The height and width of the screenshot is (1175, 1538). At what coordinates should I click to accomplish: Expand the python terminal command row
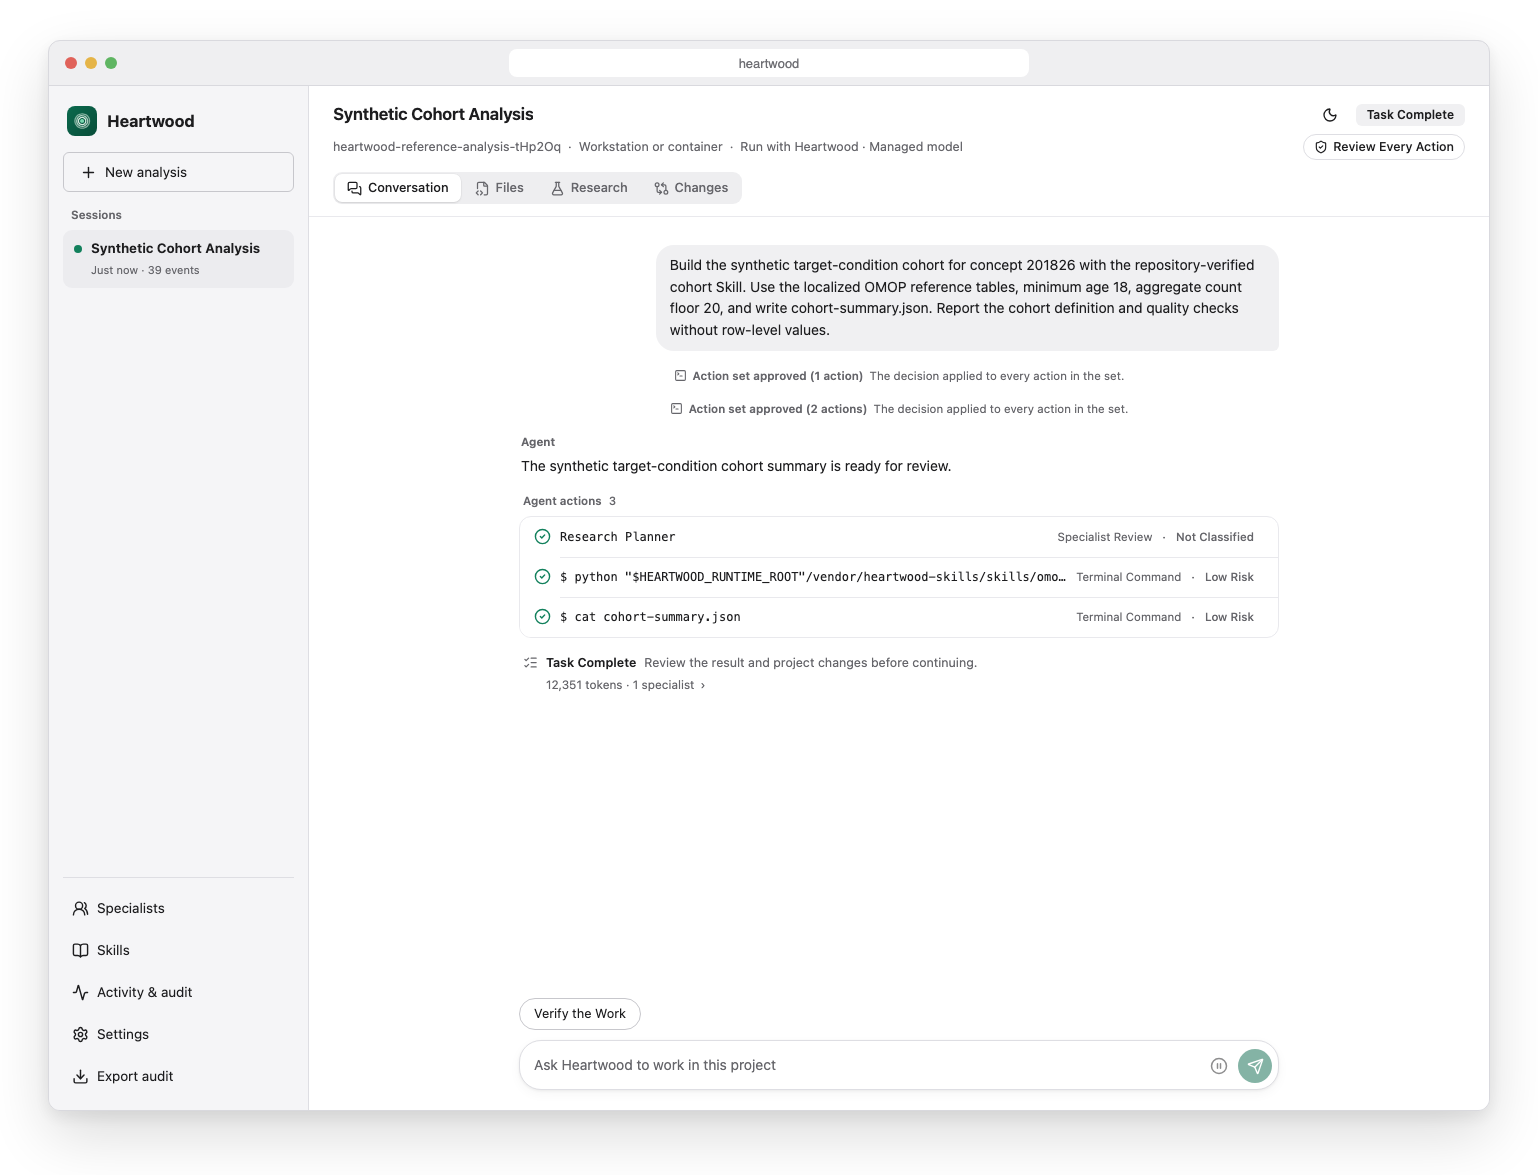tap(899, 577)
